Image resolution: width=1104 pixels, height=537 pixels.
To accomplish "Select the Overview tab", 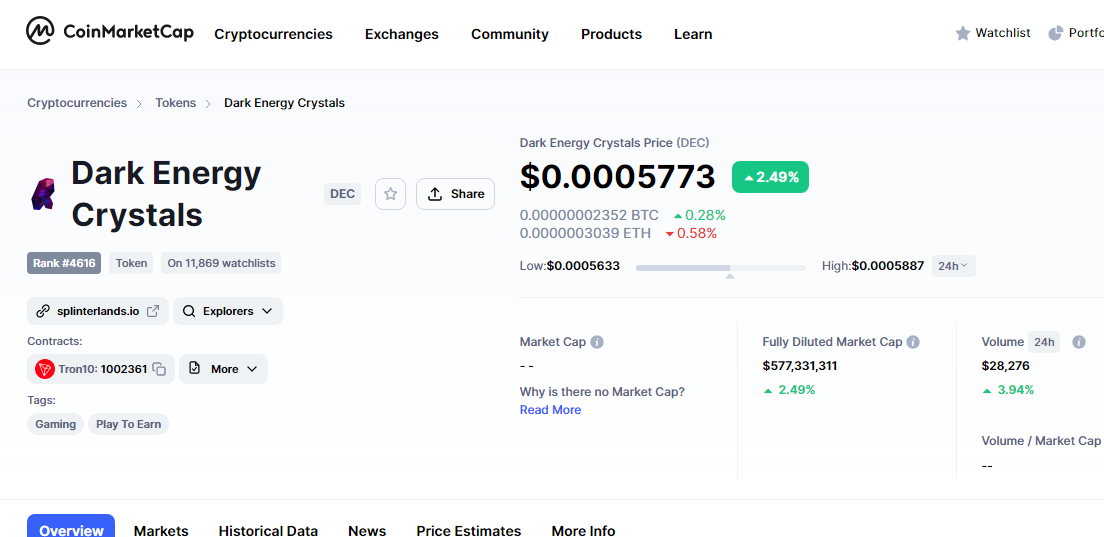I will tap(70, 526).
